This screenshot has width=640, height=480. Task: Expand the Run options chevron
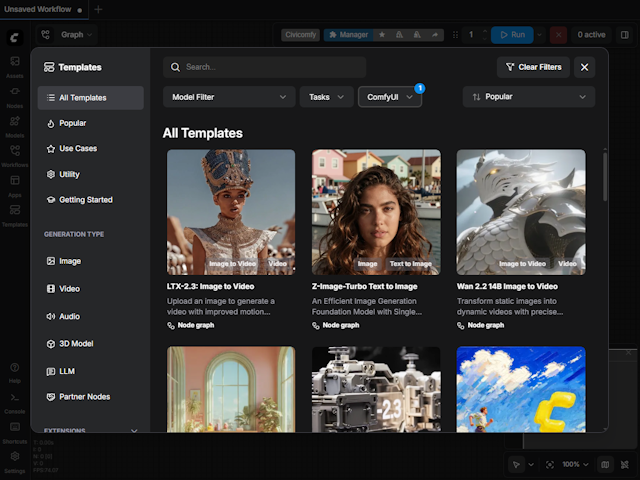pyautogui.click(x=540, y=35)
